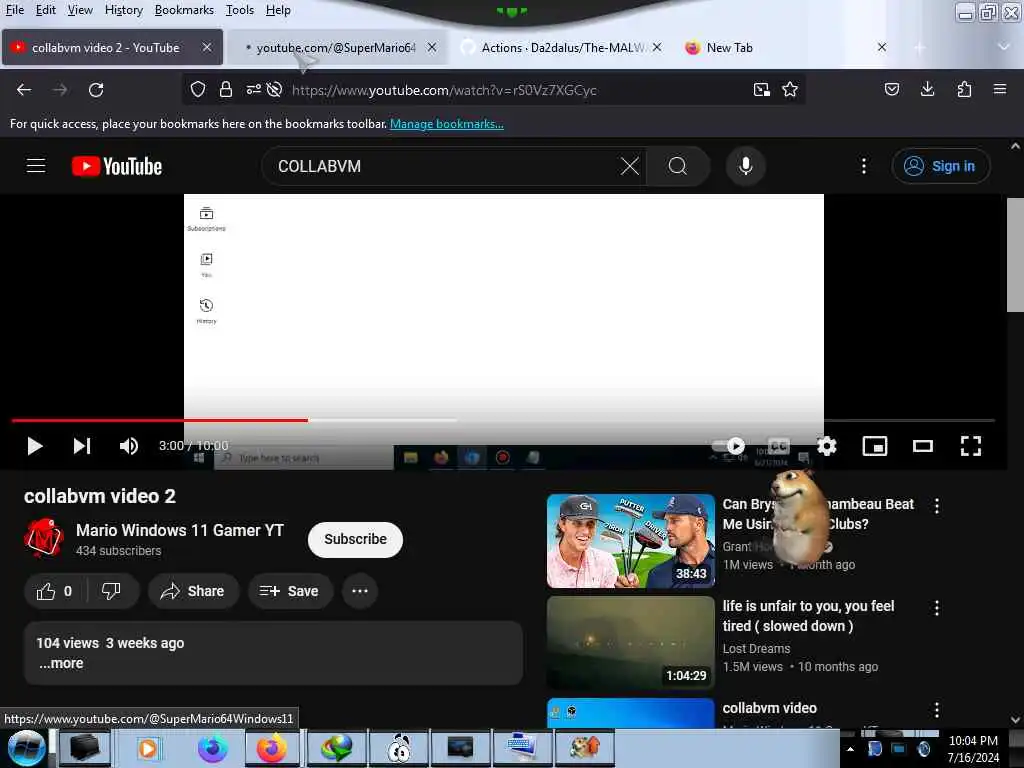Open Mario Windows 11 Gamer YT channel name
This screenshot has width=1024, height=768.
180,530
